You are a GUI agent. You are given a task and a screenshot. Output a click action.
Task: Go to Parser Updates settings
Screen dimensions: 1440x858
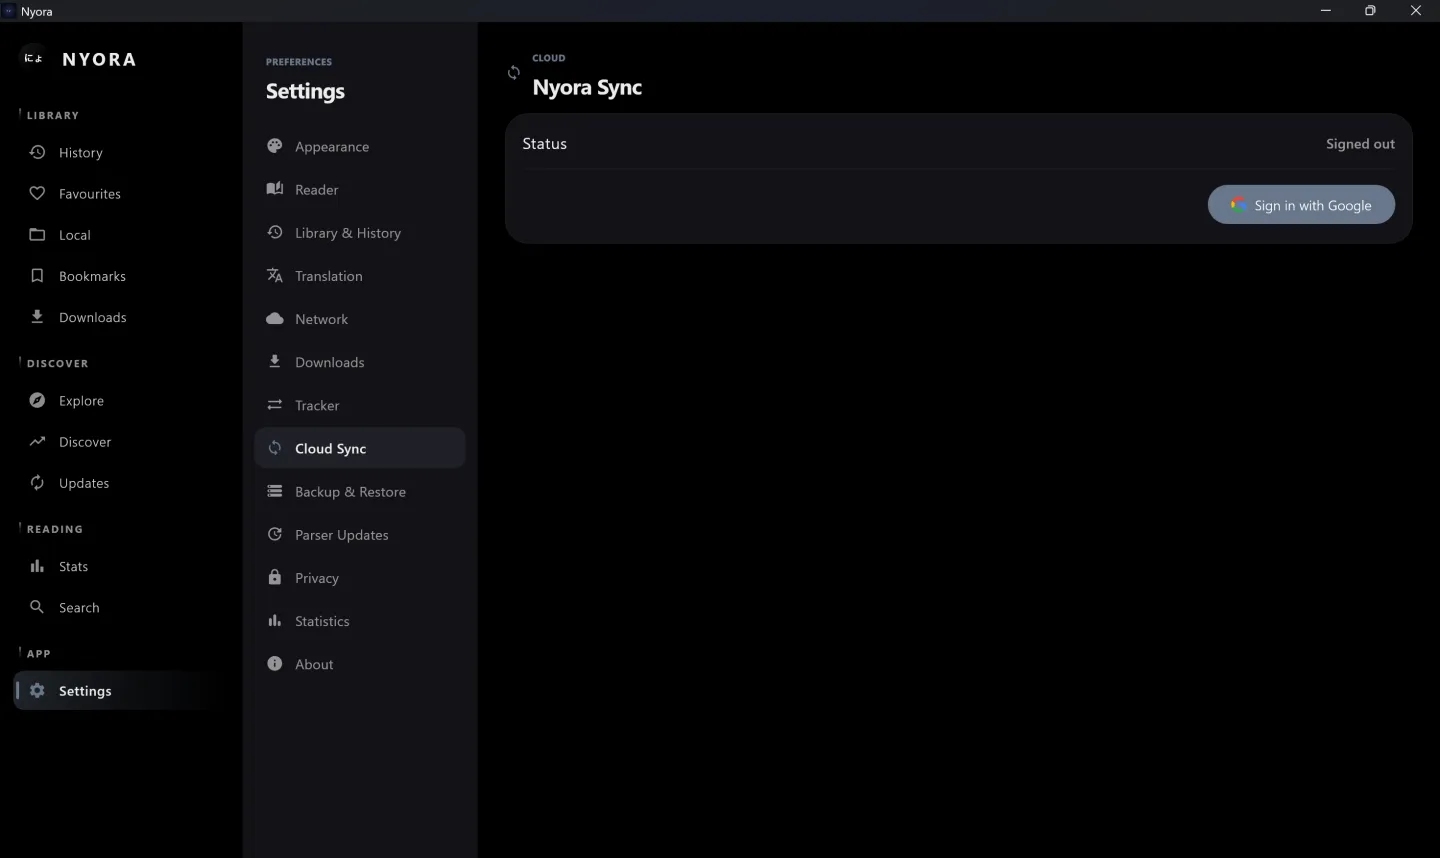pos(360,534)
